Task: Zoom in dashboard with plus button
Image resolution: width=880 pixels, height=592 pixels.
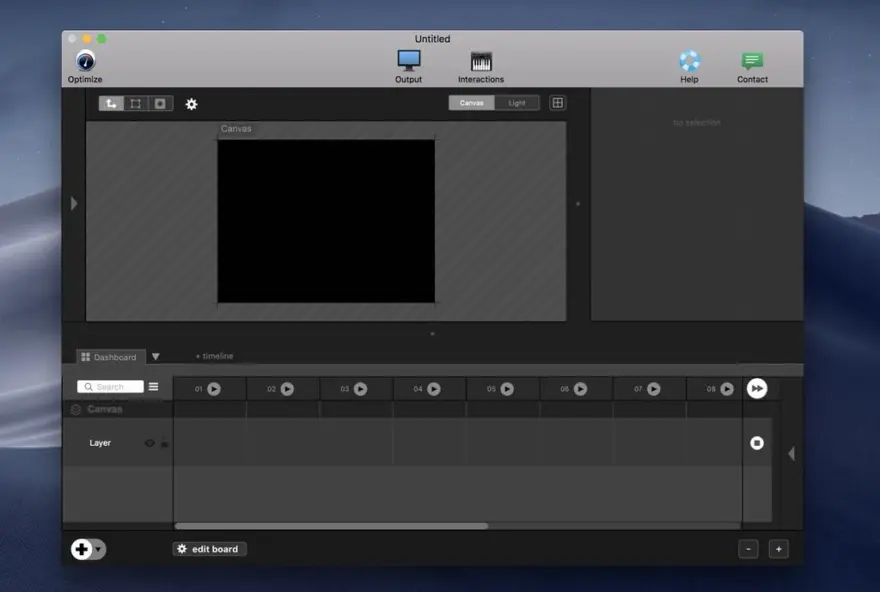Action: click(x=778, y=549)
